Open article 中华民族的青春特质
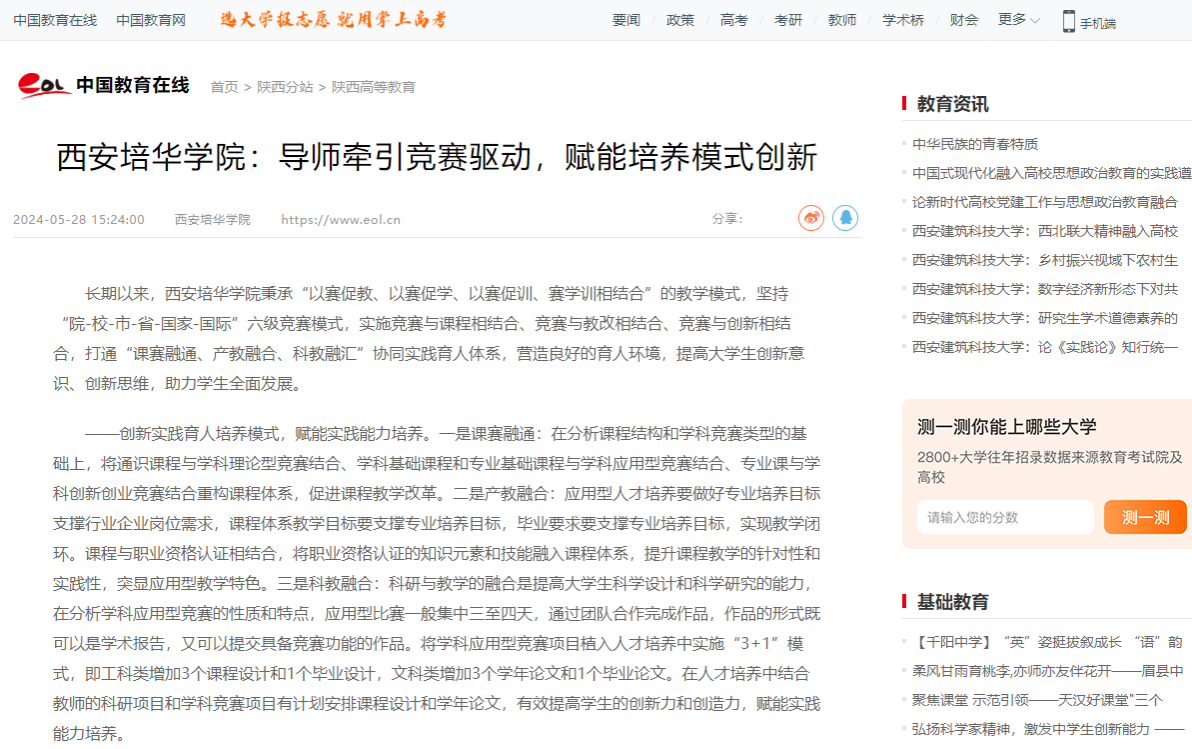 click(x=975, y=144)
